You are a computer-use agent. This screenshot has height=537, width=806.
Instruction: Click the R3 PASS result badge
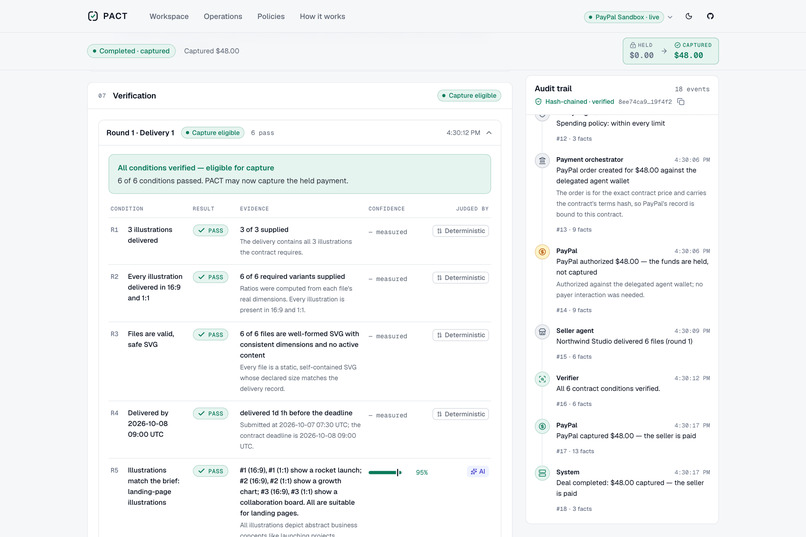coord(211,335)
